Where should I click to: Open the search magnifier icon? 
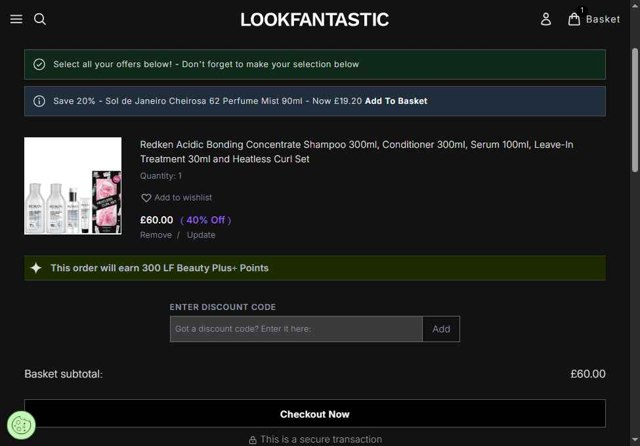40,19
